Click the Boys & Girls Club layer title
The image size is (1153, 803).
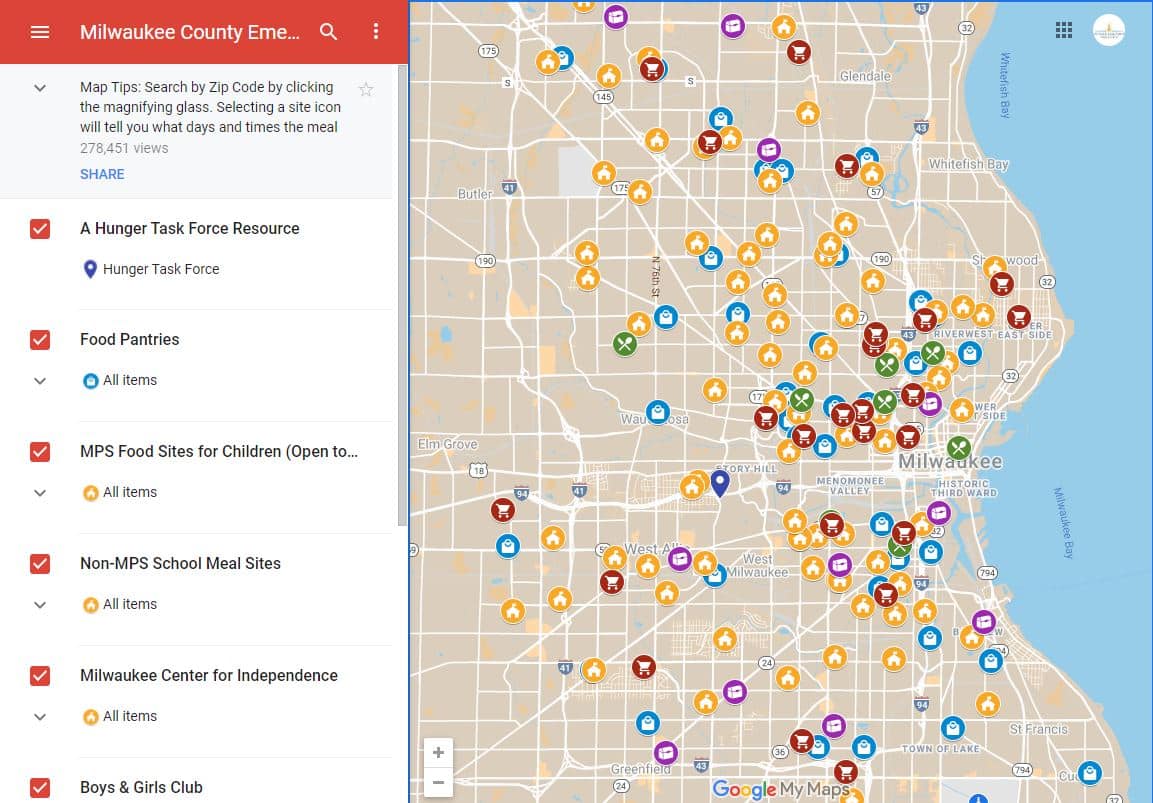pos(141,788)
